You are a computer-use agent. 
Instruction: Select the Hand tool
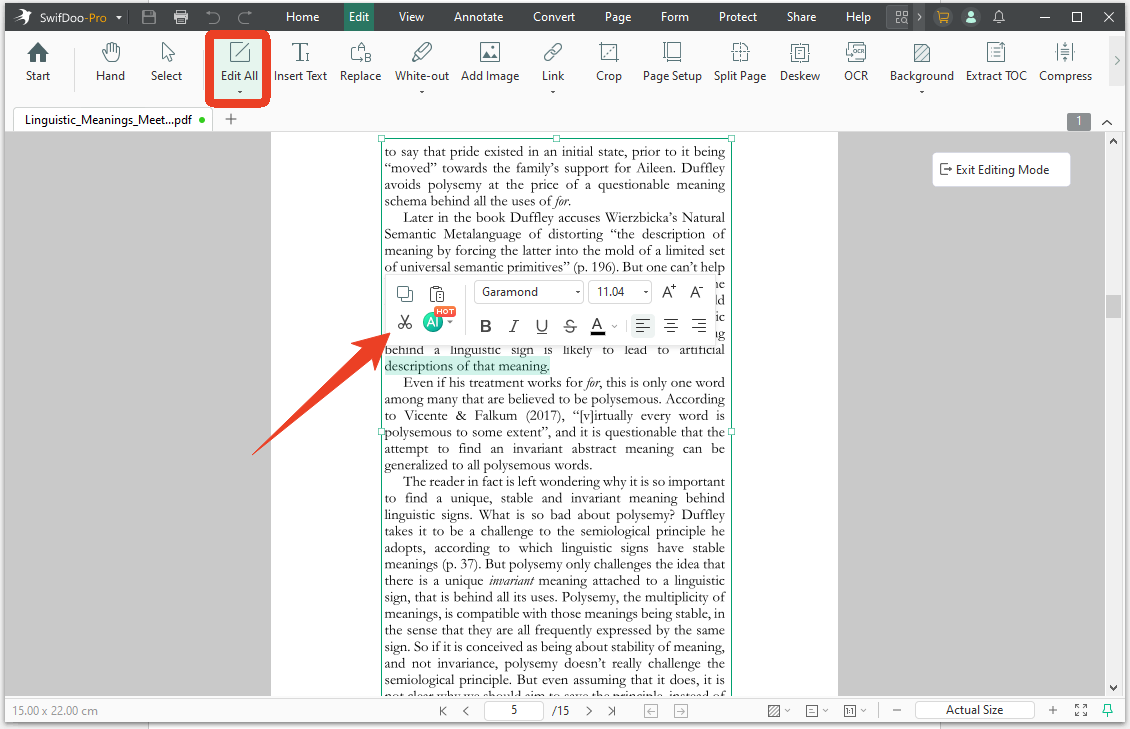110,61
